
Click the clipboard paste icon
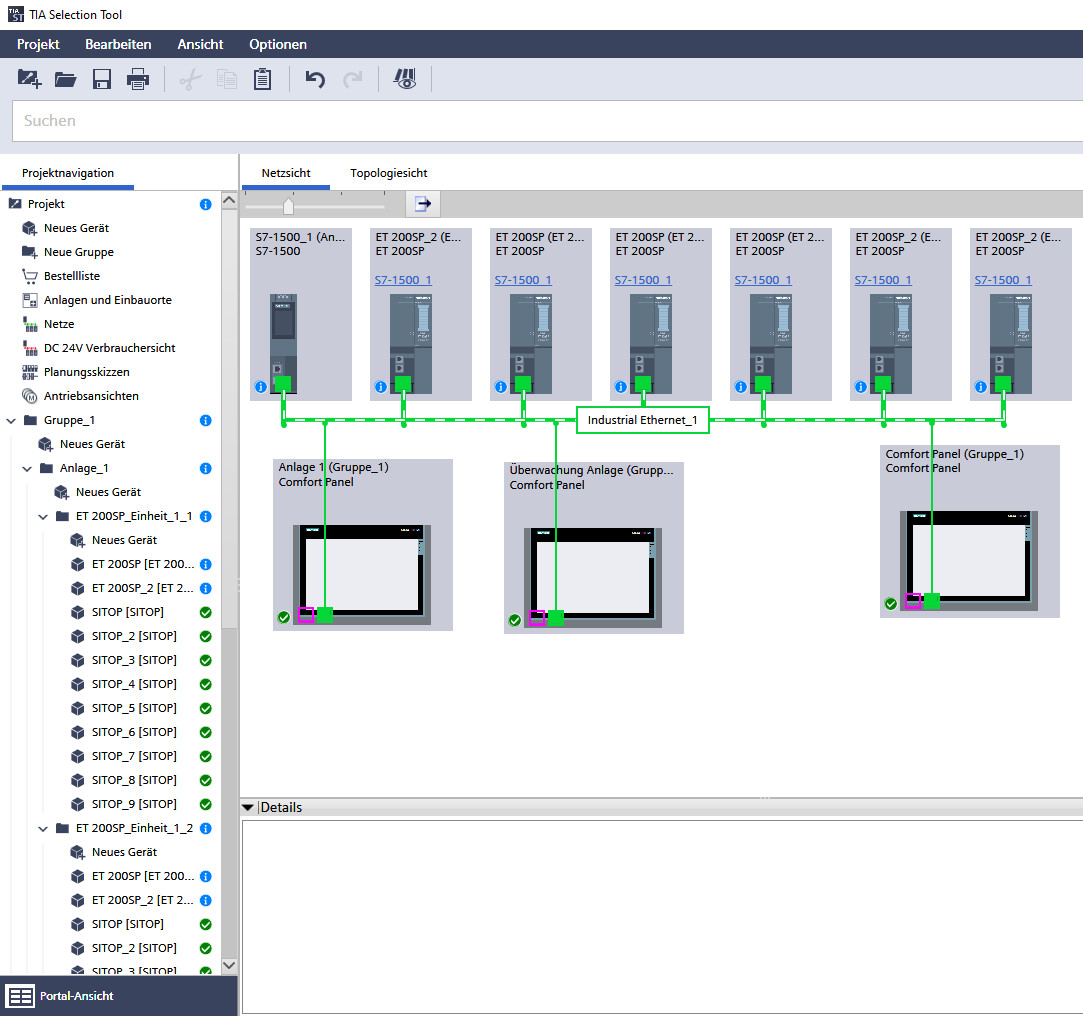point(262,79)
